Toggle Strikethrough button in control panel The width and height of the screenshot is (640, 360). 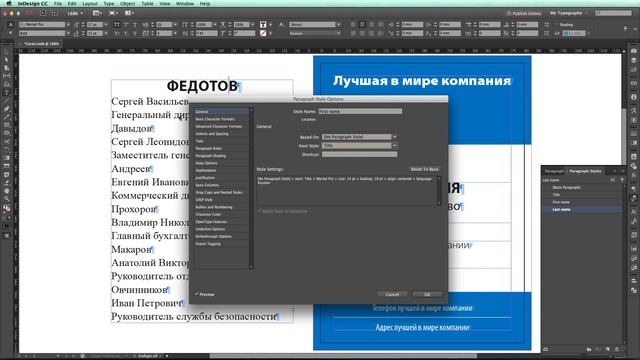(x=135, y=33)
